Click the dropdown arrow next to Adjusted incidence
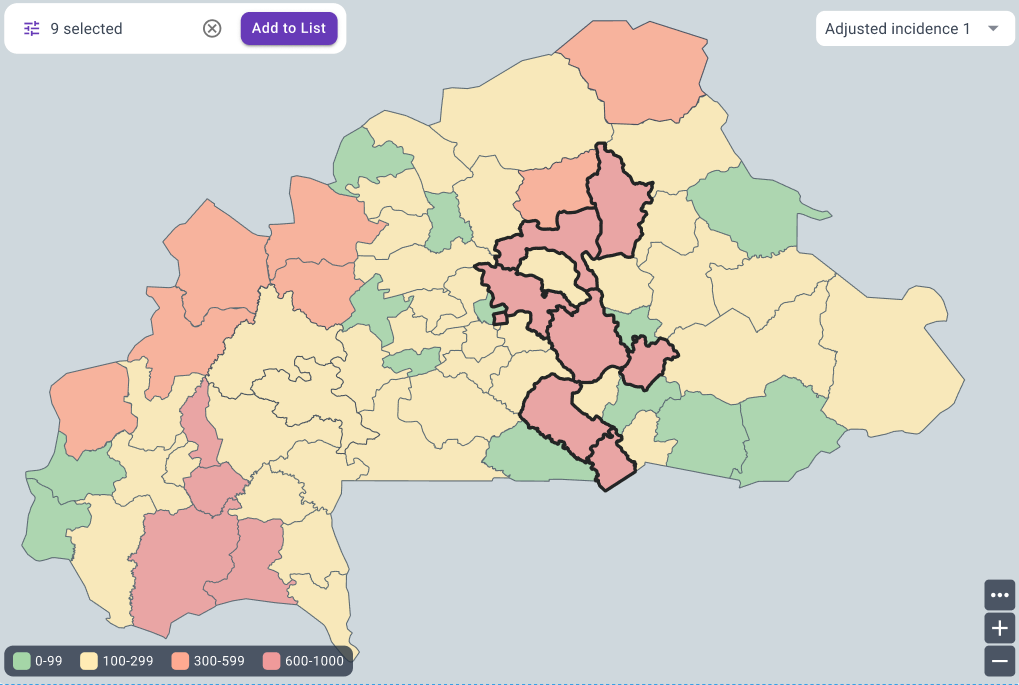Screen dimensions: 1019x685 [993, 29]
